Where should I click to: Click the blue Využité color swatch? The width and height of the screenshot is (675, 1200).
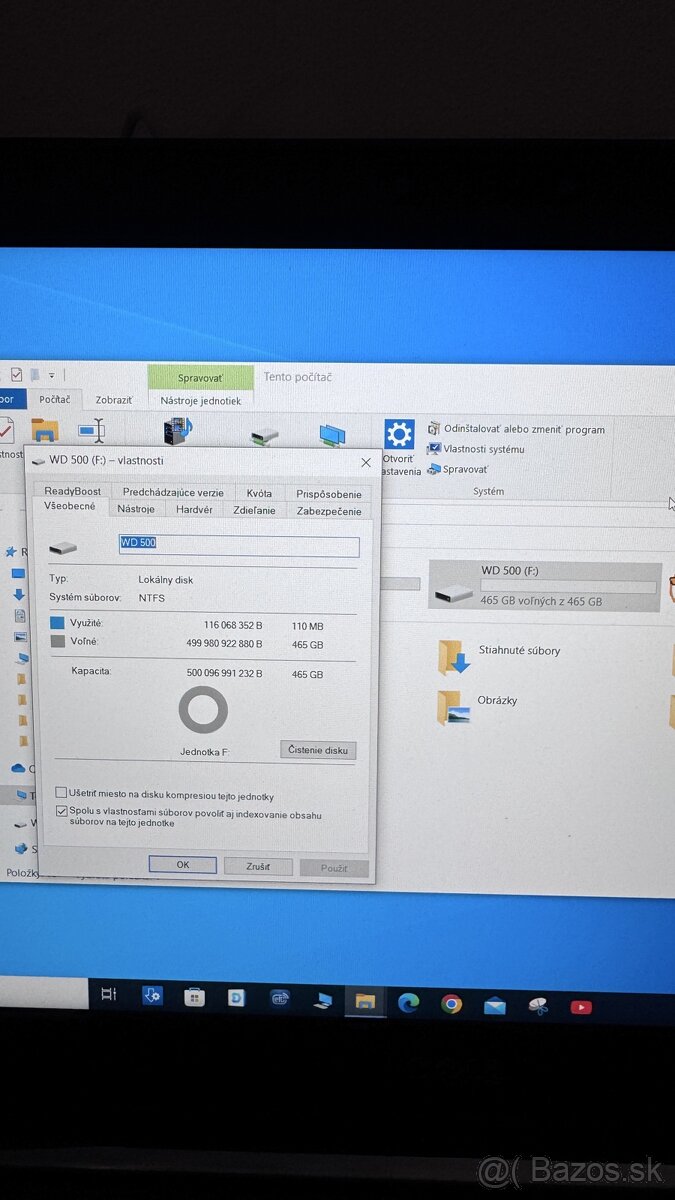point(57,623)
